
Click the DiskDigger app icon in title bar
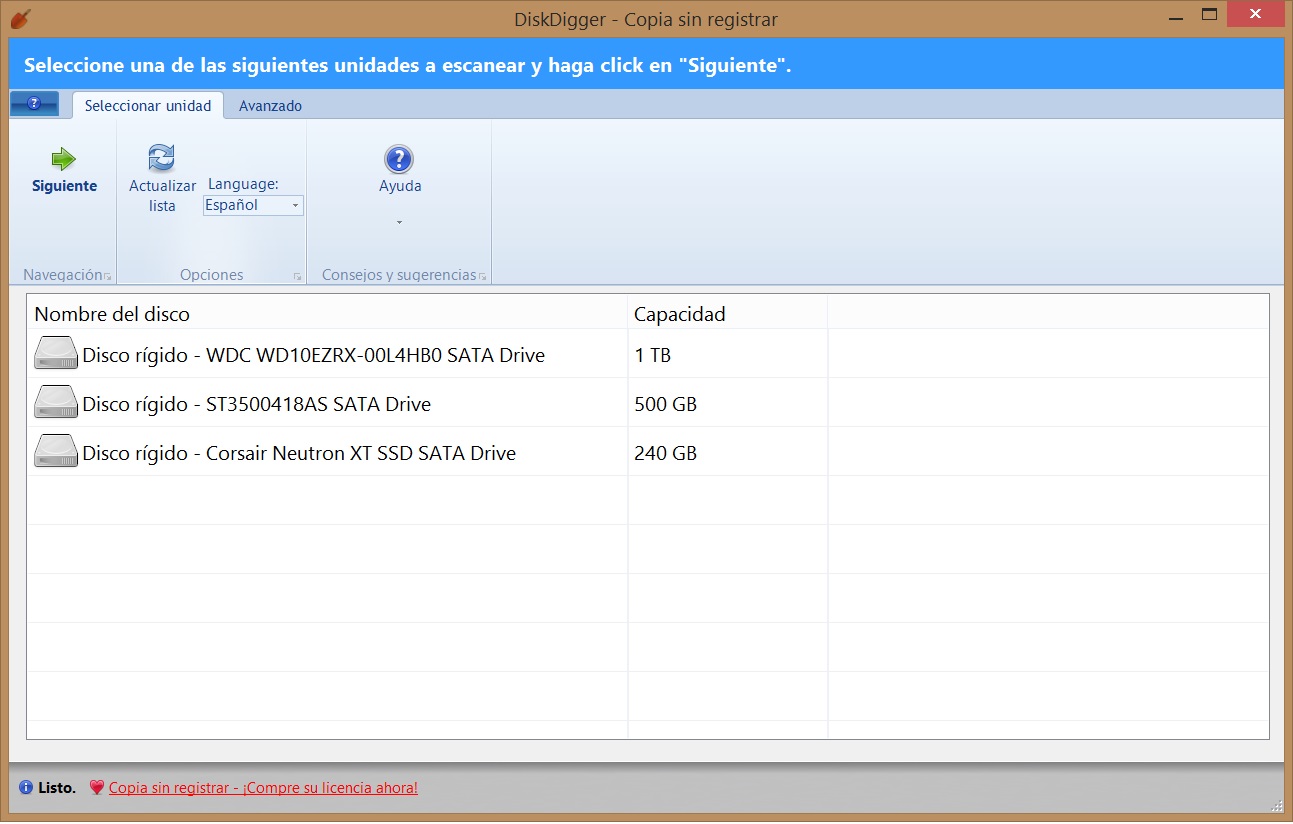tap(20, 18)
